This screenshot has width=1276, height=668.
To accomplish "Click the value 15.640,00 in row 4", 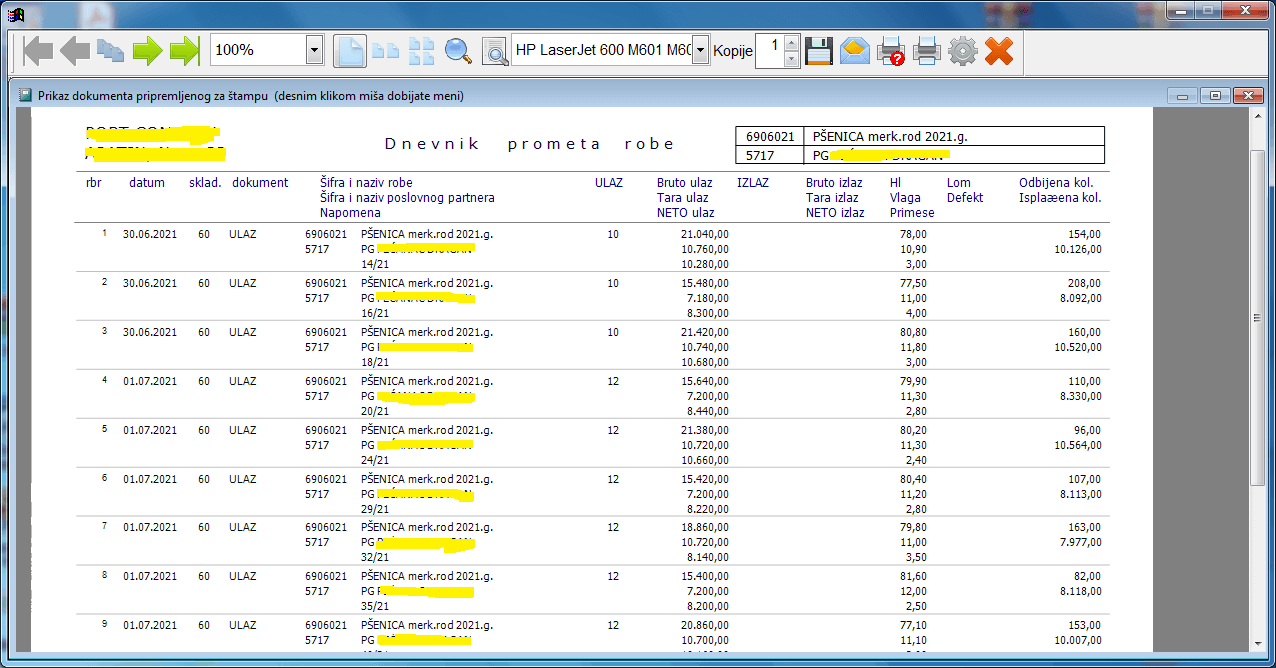I will pyautogui.click(x=704, y=381).
